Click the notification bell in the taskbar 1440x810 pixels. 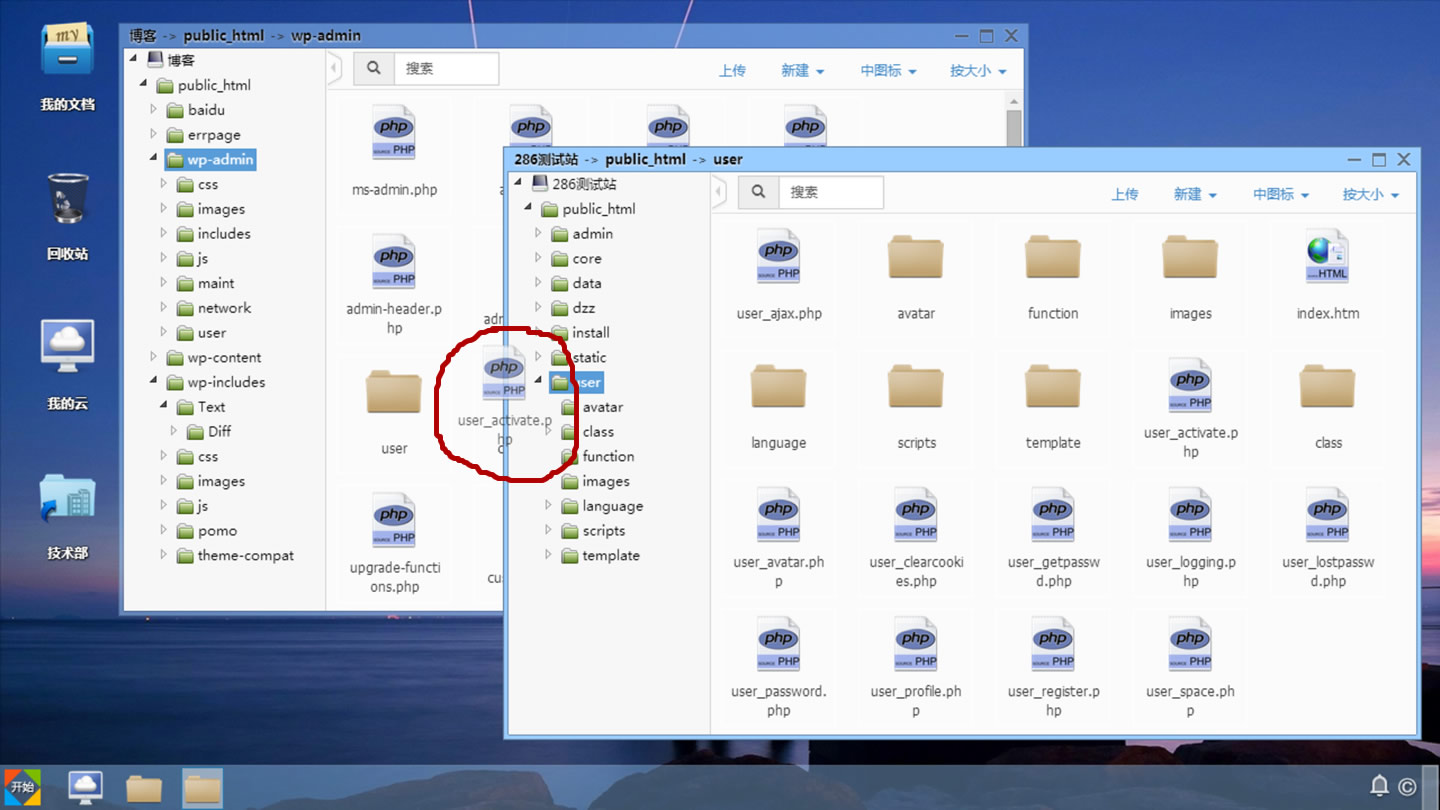coord(1379,787)
